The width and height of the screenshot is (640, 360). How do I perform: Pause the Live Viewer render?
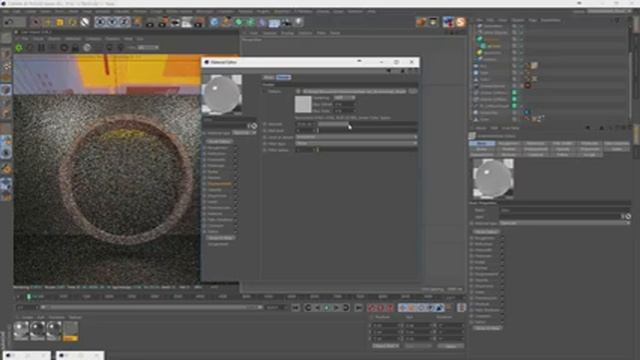[x=41, y=48]
